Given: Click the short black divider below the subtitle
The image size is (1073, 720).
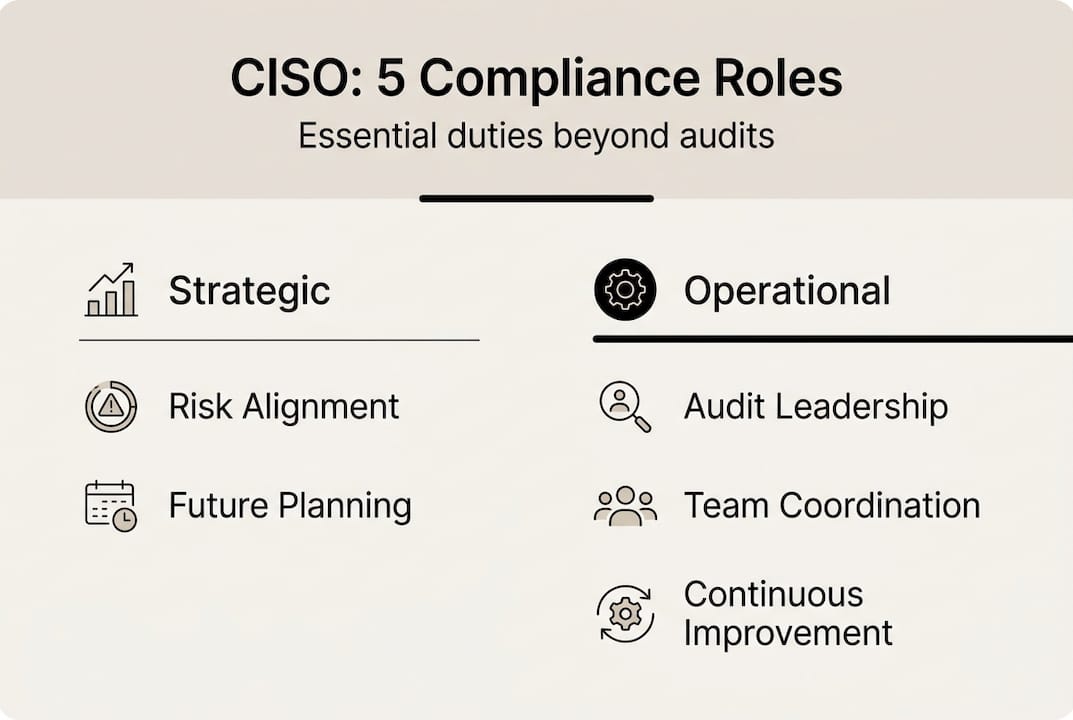Looking at the screenshot, I should (536, 198).
